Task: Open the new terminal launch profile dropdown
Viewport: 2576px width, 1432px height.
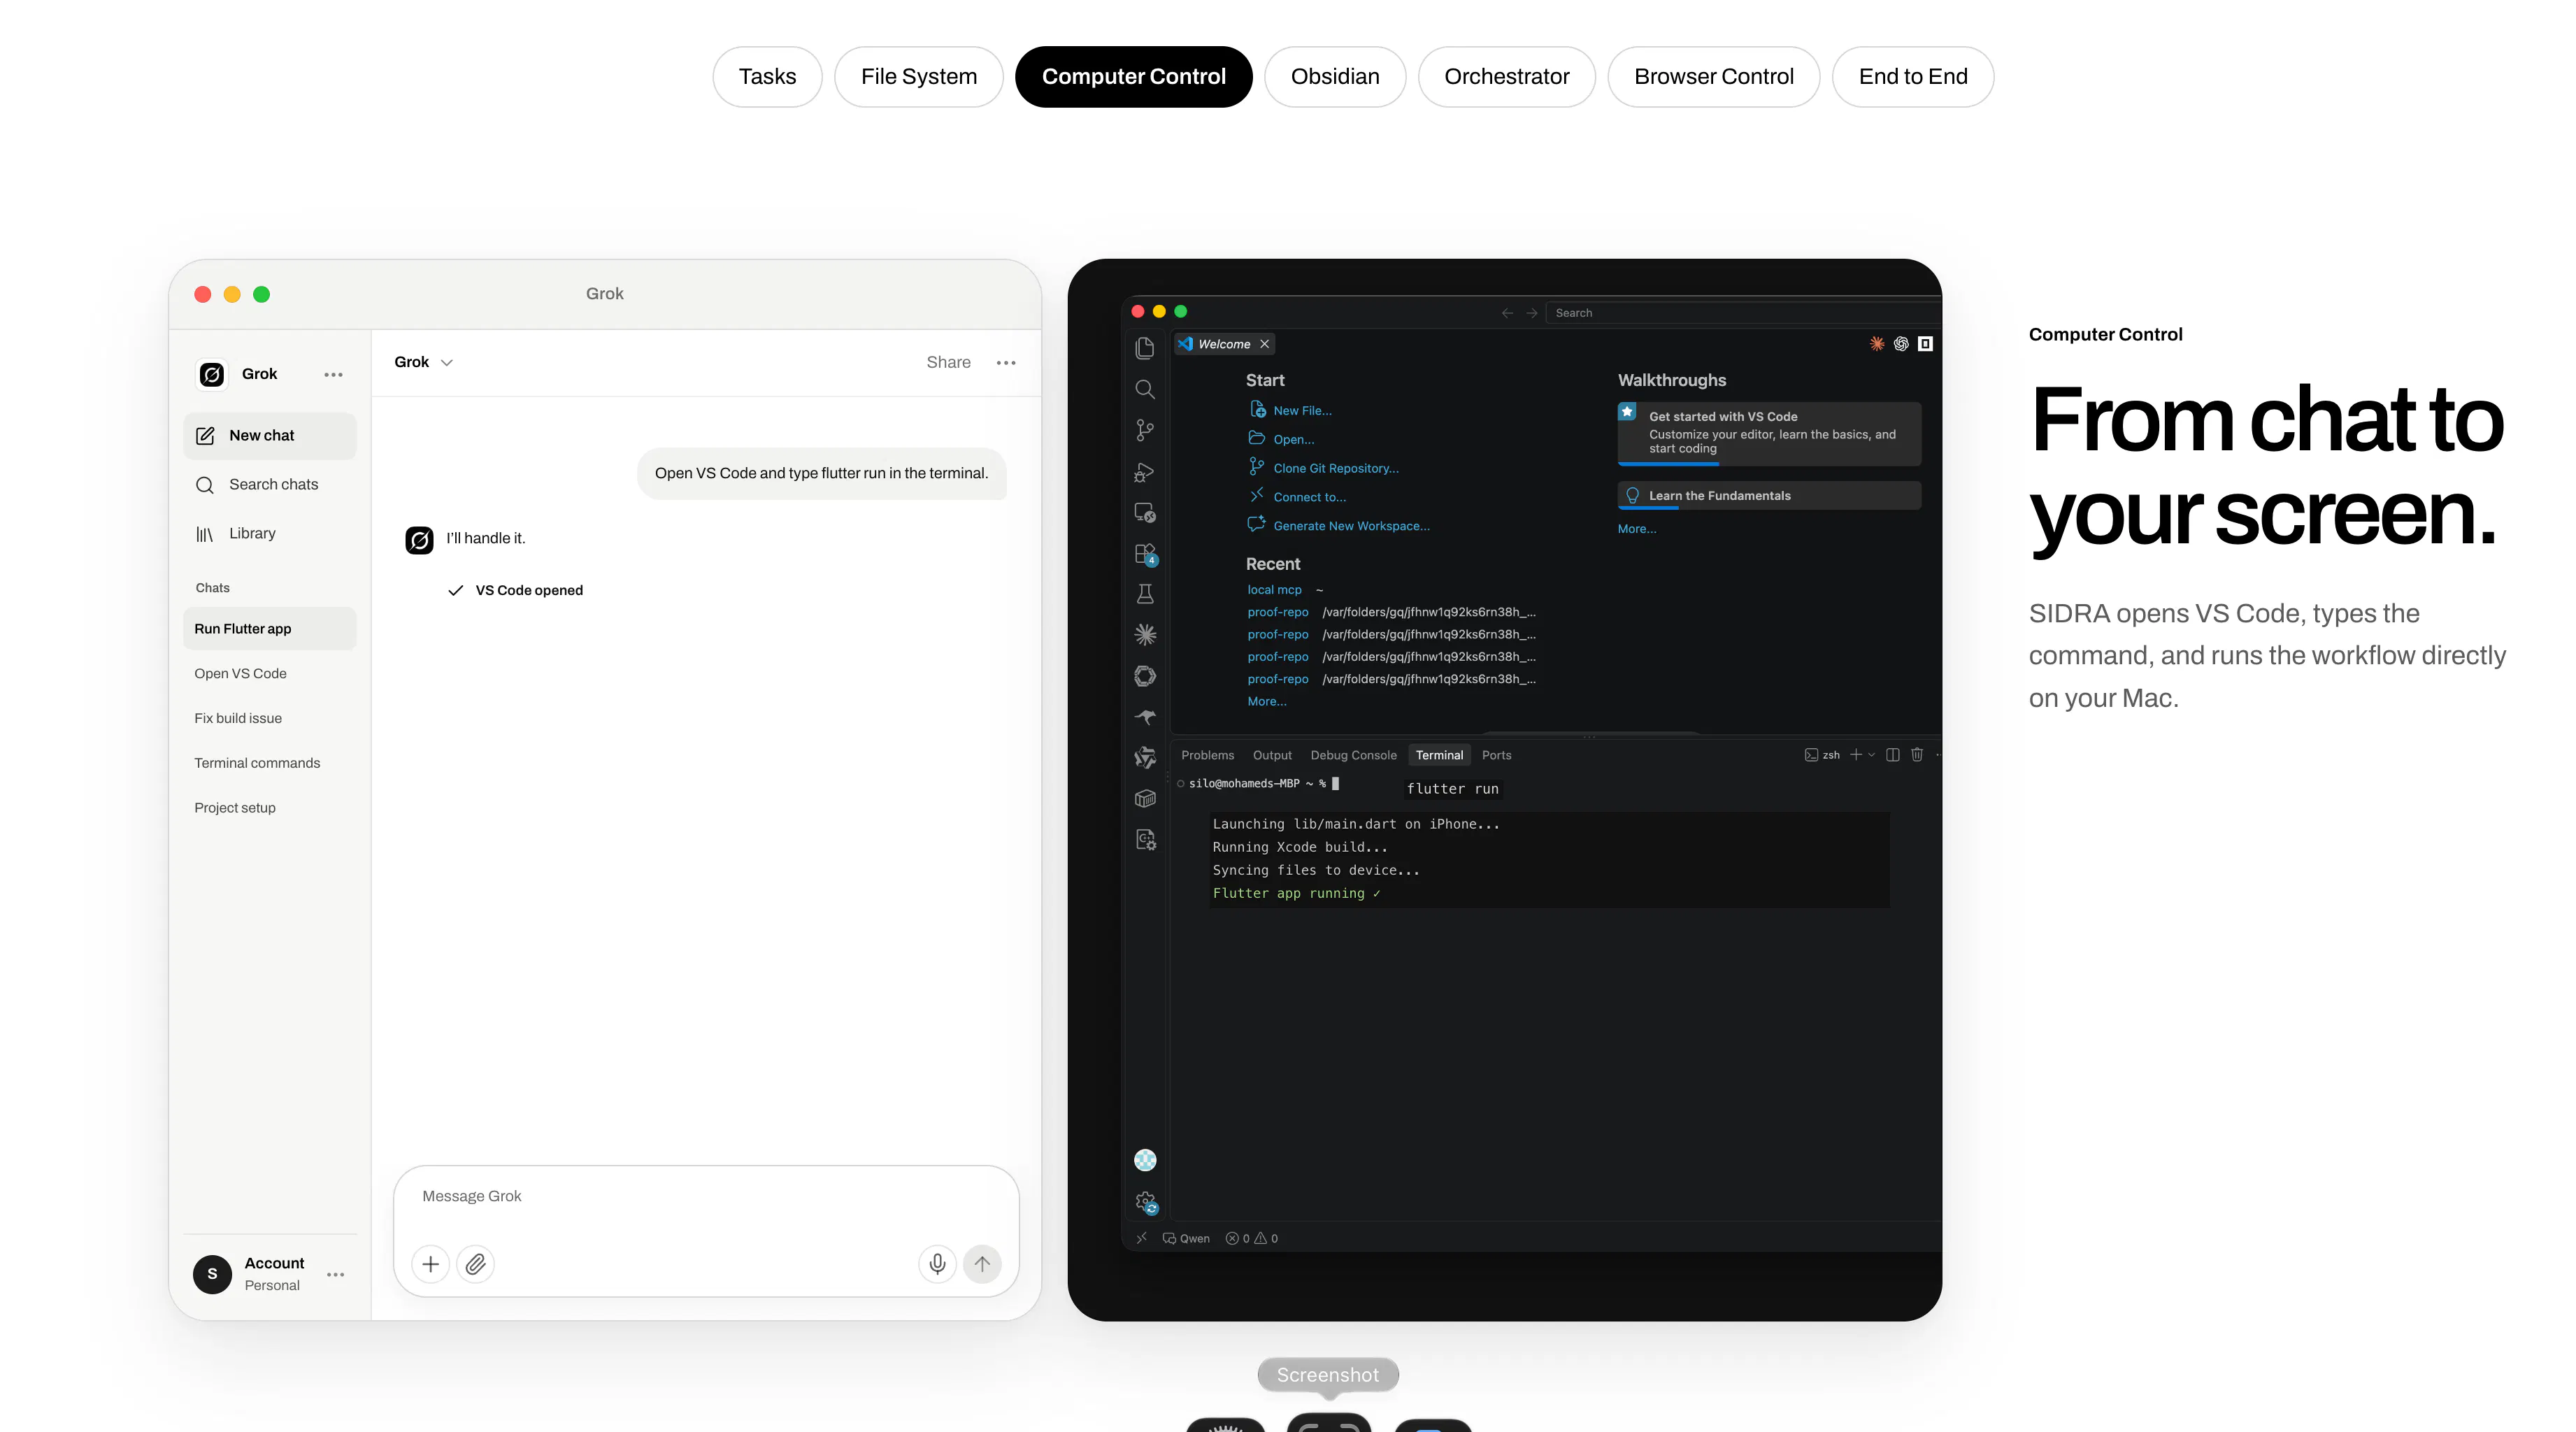Action: tap(1872, 755)
